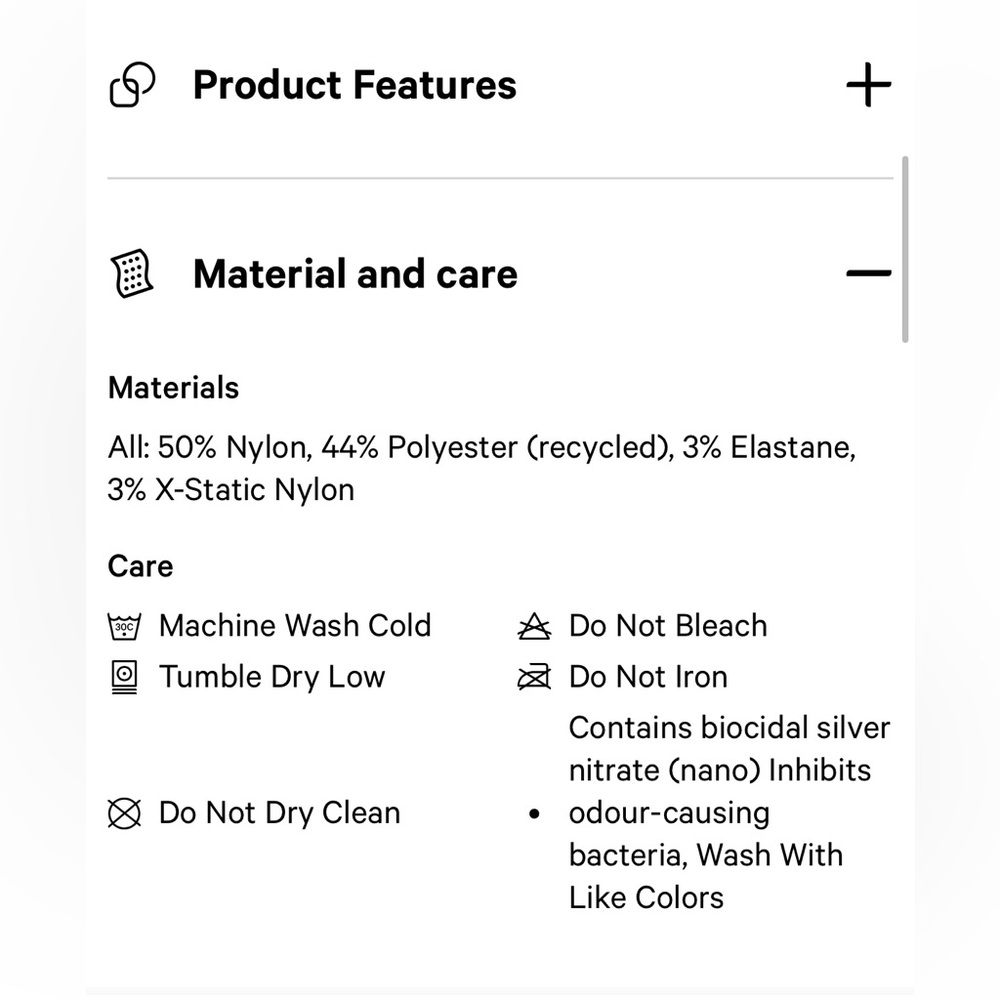Open the Product Features heading
The width and height of the screenshot is (1000, 1000).
tap(355, 85)
